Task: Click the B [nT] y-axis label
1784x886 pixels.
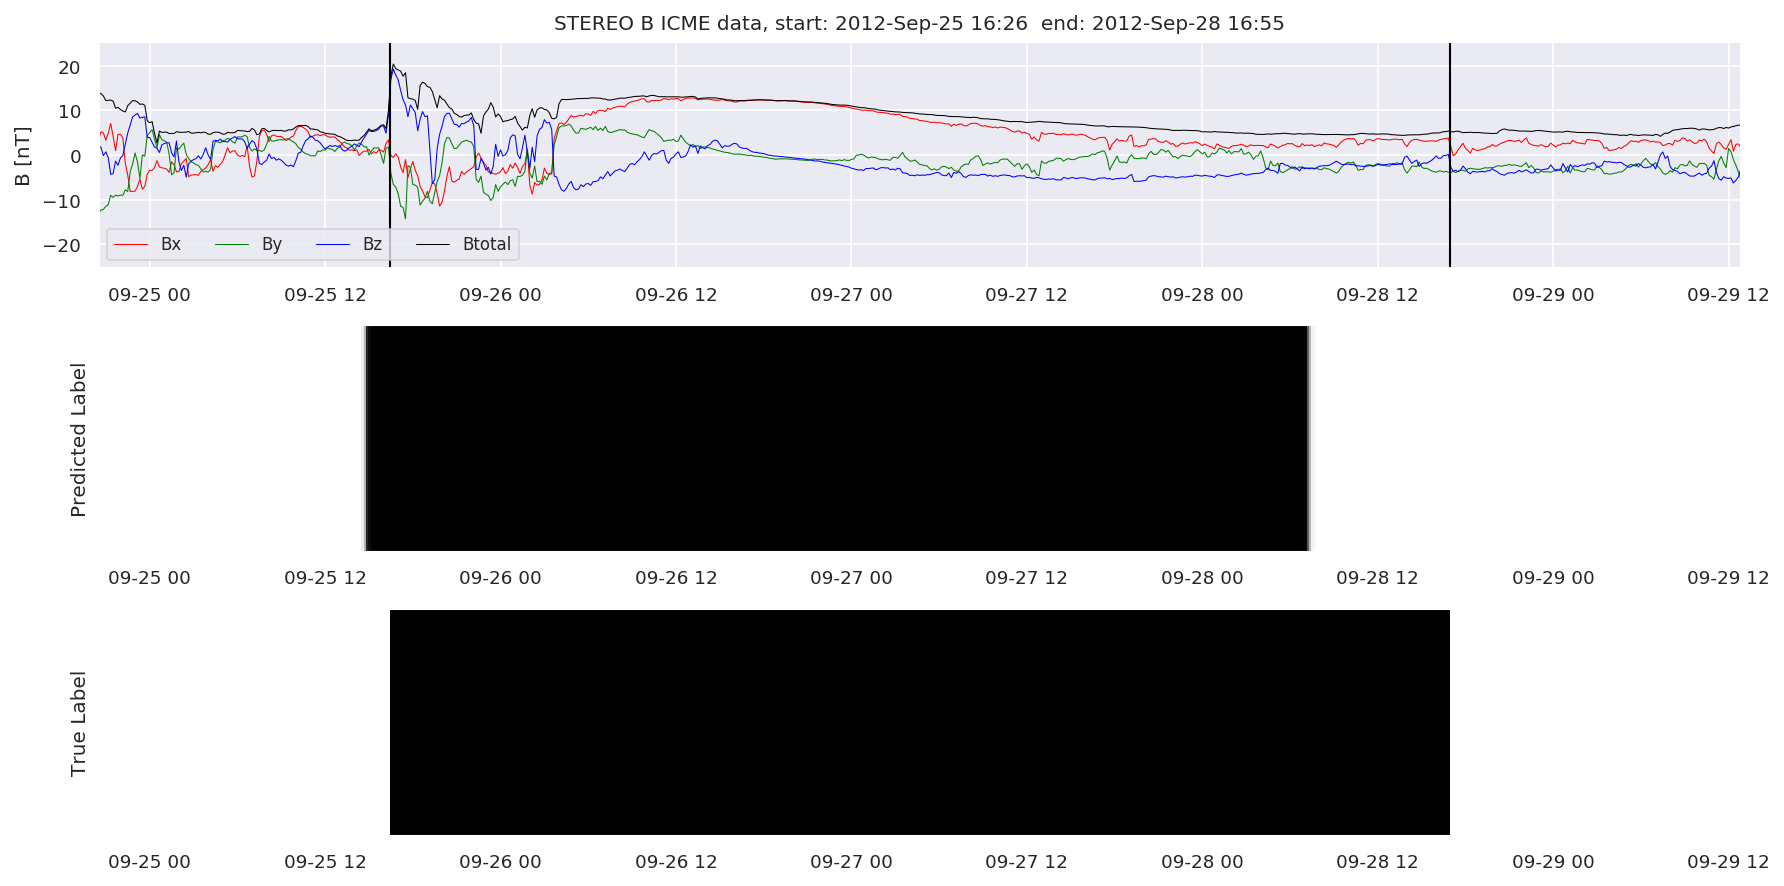Action: pos(23,156)
